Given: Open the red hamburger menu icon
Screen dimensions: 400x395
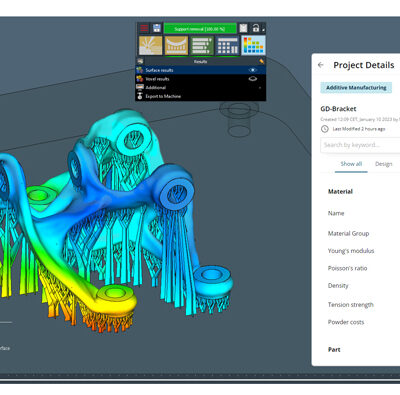Looking at the screenshot, I should coord(144,28).
